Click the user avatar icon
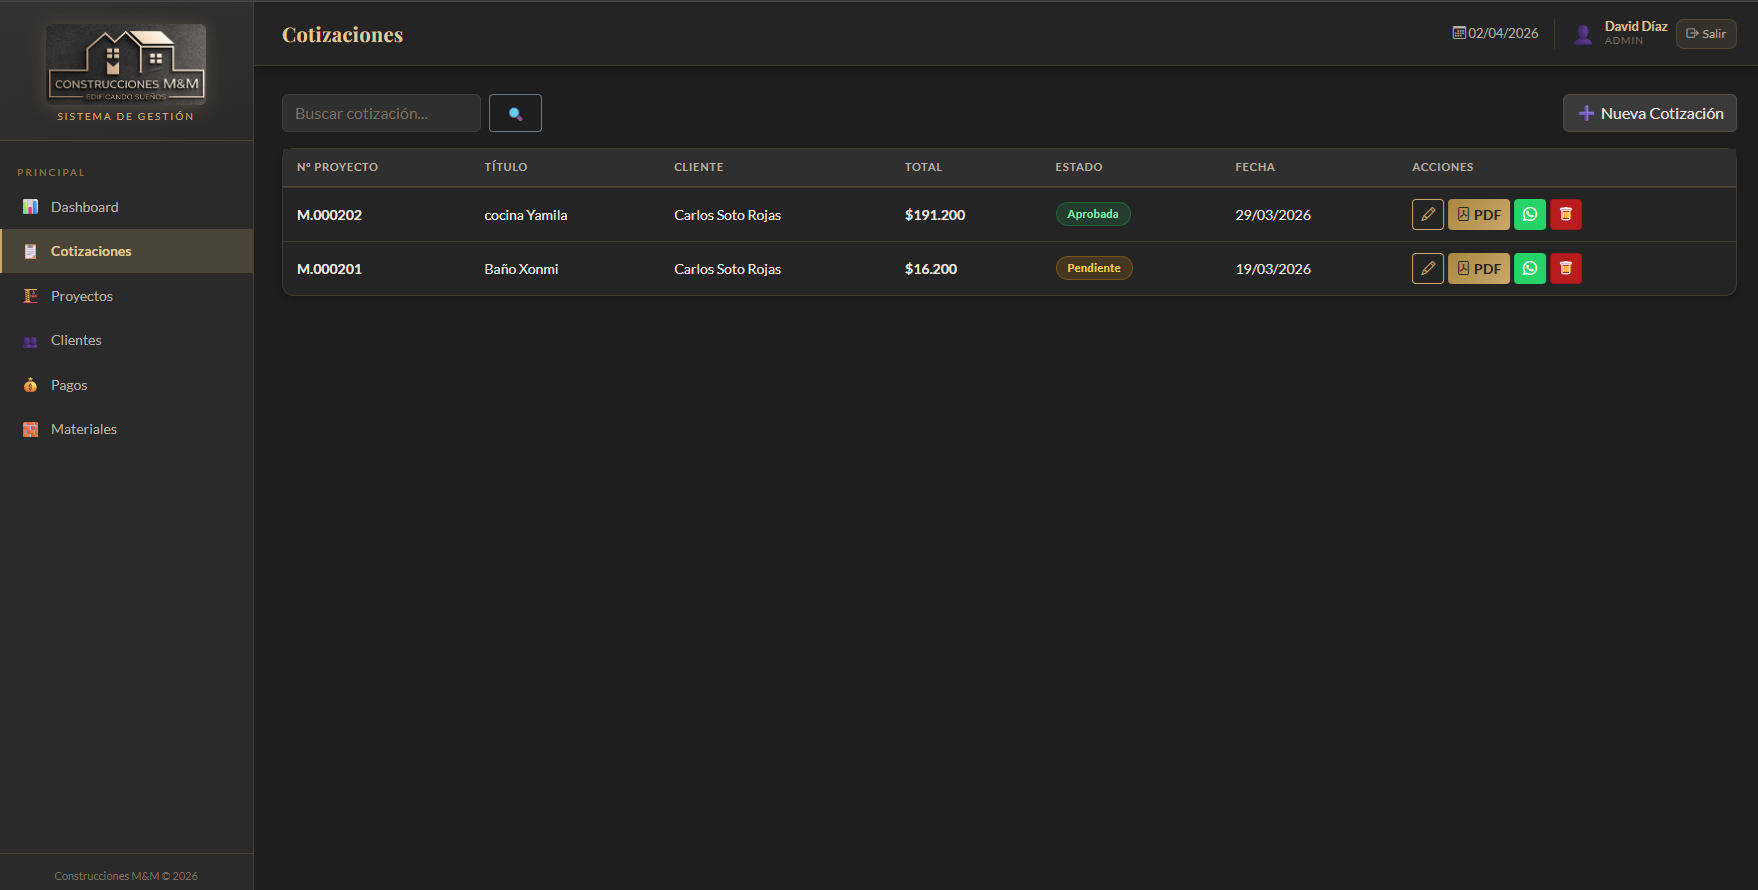1758x890 pixels. 1582,34
